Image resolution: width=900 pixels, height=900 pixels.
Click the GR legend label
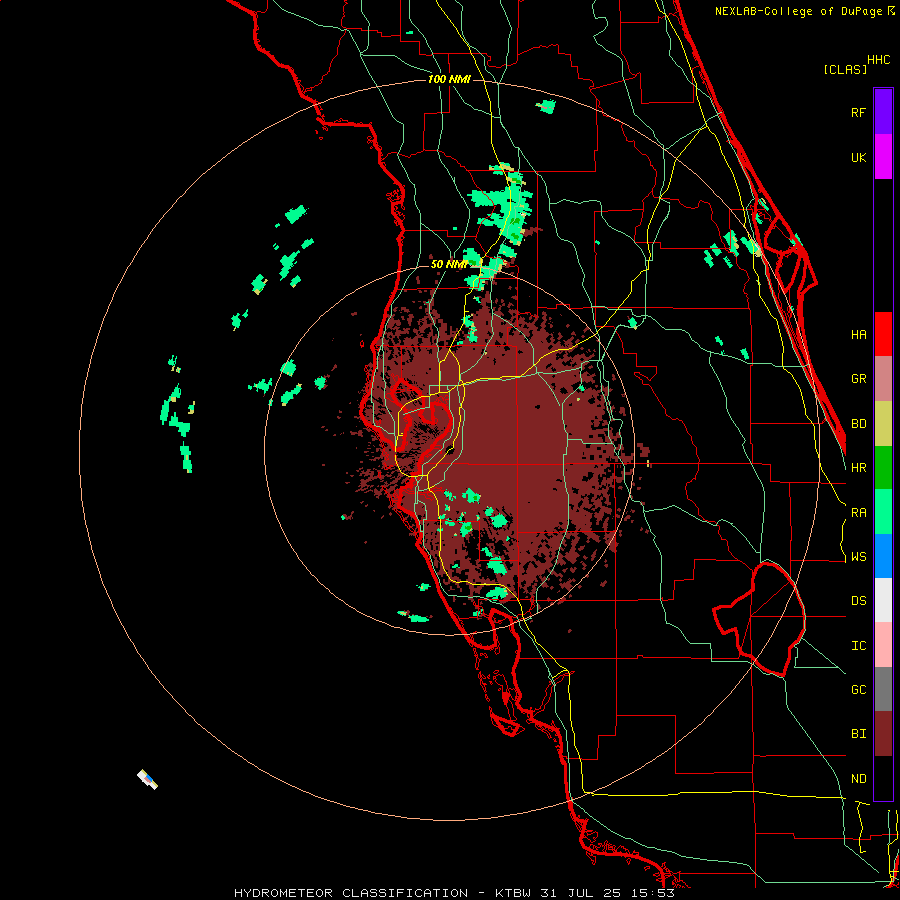(x=858, y=379)
